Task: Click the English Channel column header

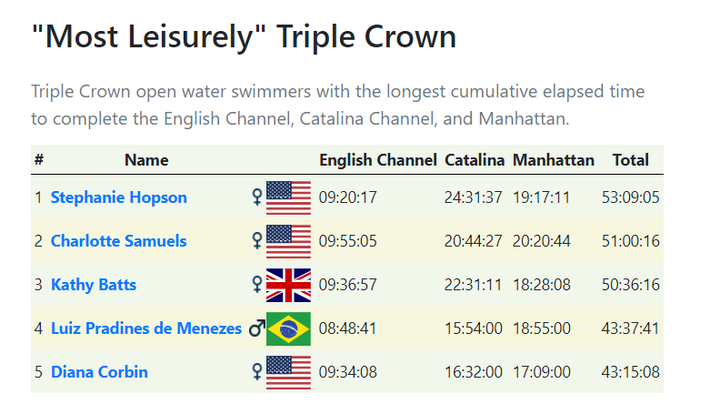Action: pos(378,160)
